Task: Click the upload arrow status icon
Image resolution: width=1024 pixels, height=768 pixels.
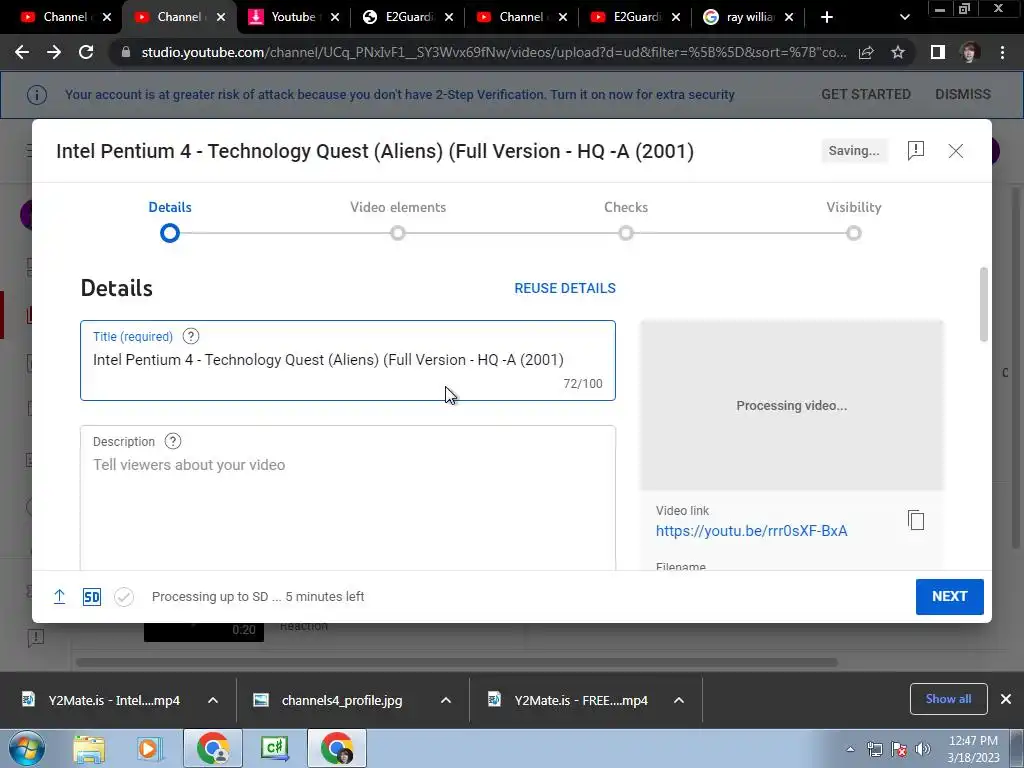Action: 59,596
